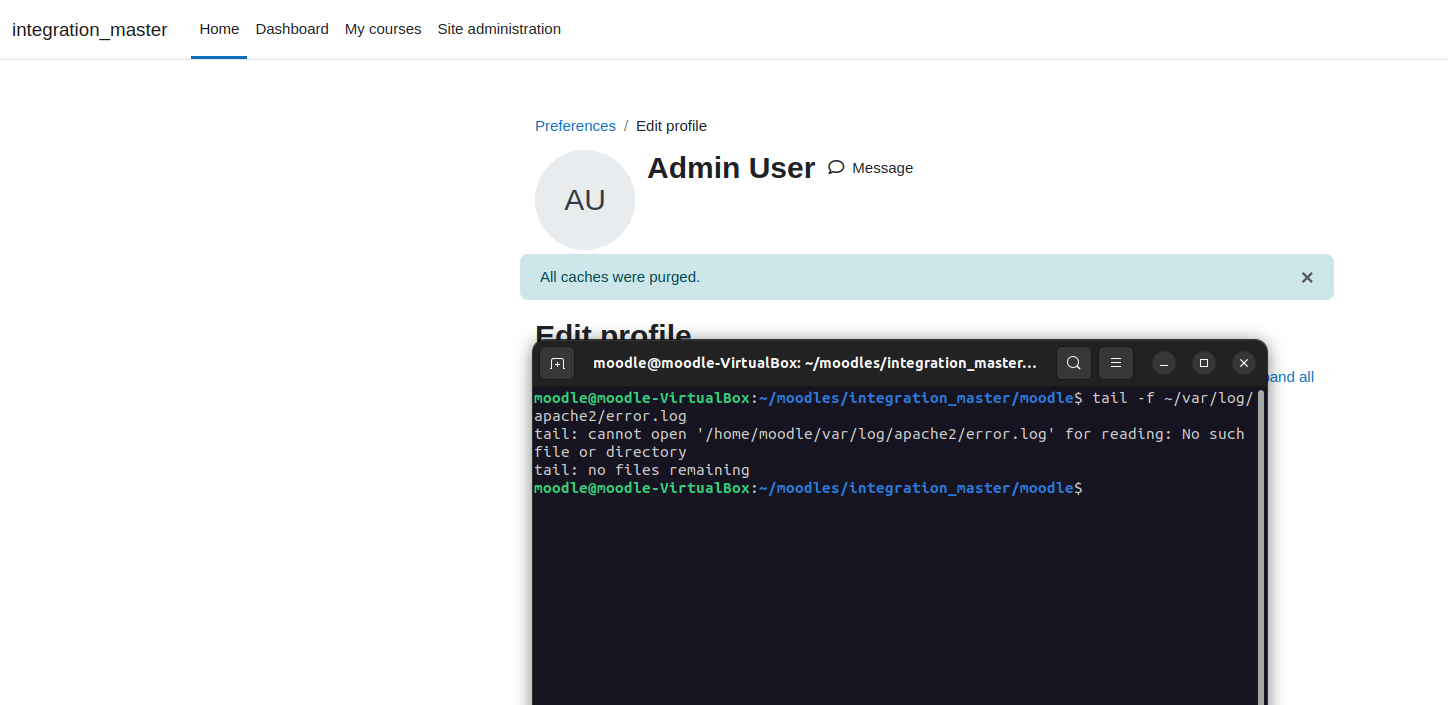Click the 'All caches were purged.' message text
The height and width of the screenshot is (705, 1448).
620,277
